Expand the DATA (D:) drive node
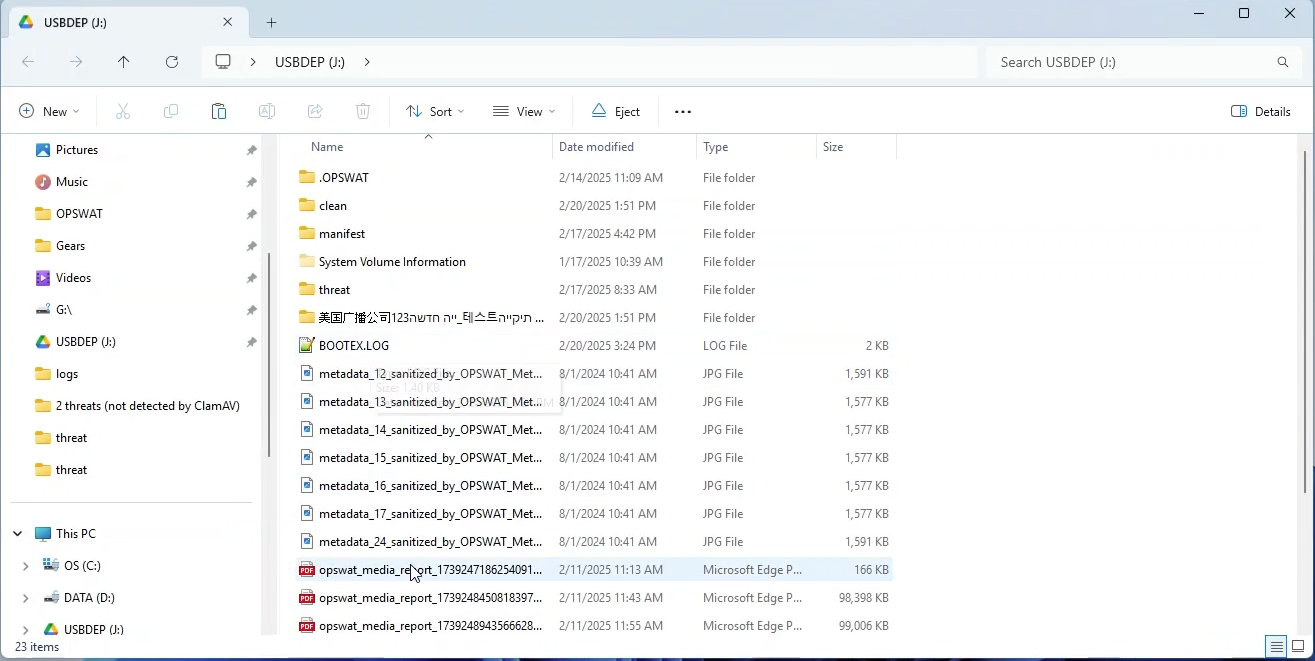 point(25,598)
